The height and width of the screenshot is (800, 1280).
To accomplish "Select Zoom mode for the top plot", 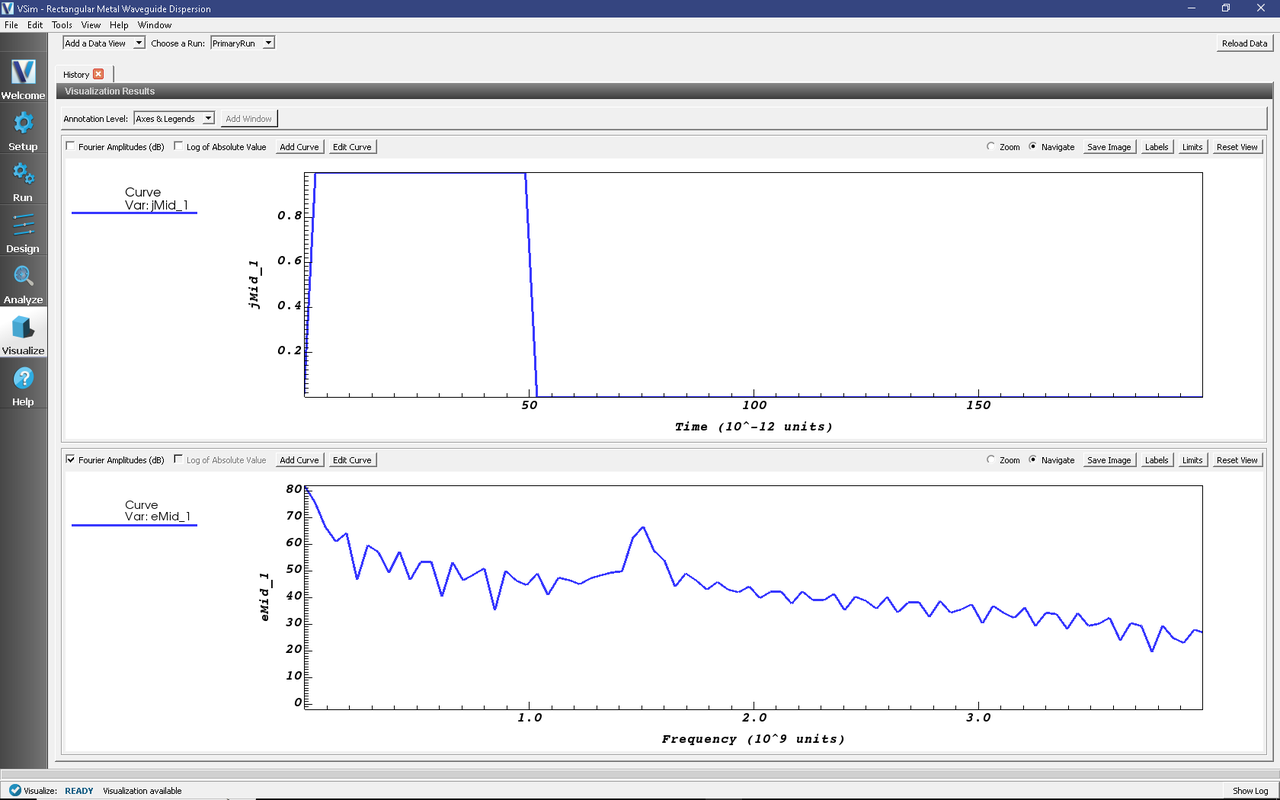I will pos(991,147).
